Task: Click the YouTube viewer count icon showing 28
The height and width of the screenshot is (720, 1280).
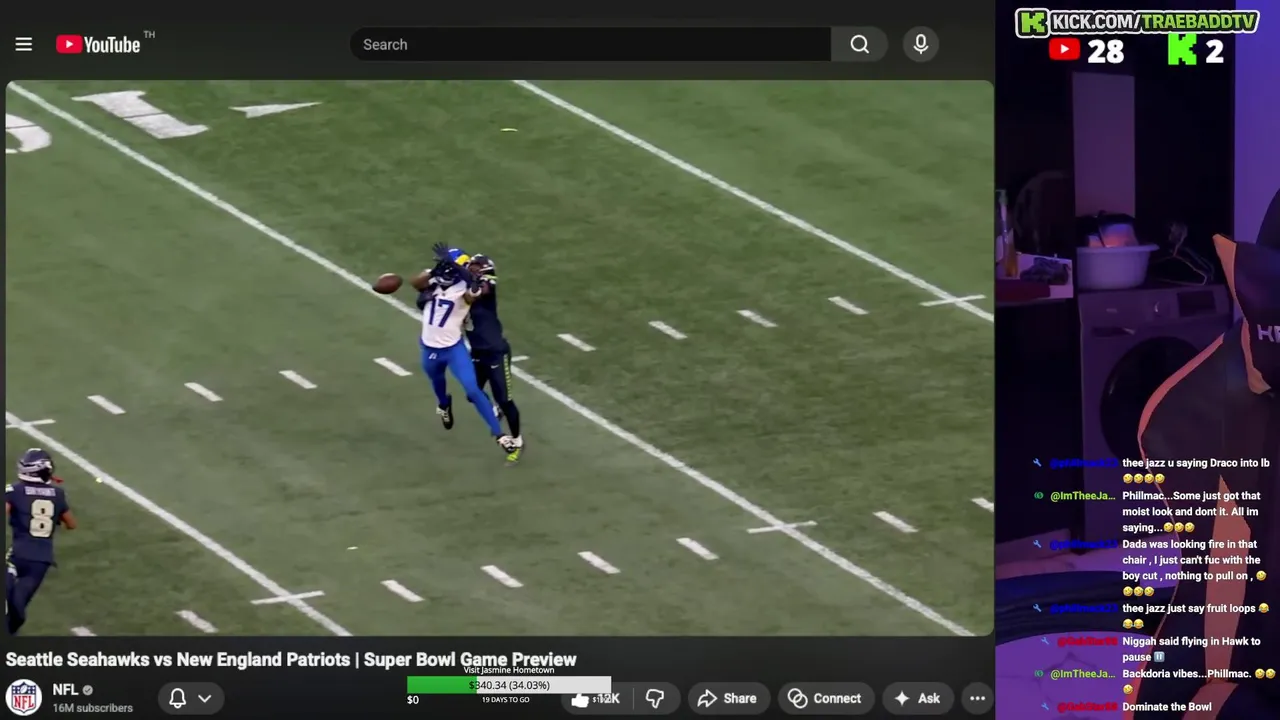Action: click(x=1064, y=51)
